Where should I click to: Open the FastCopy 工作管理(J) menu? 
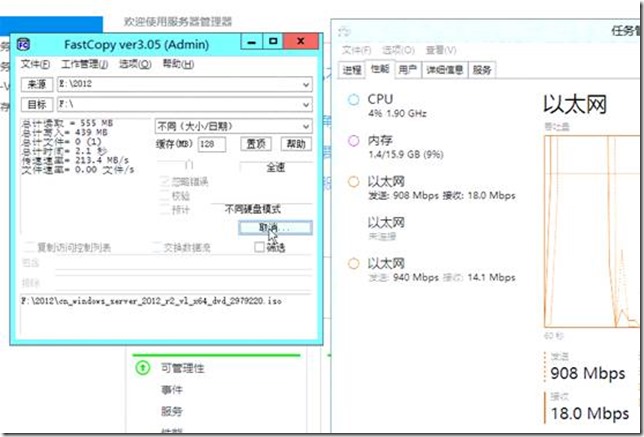84,64
